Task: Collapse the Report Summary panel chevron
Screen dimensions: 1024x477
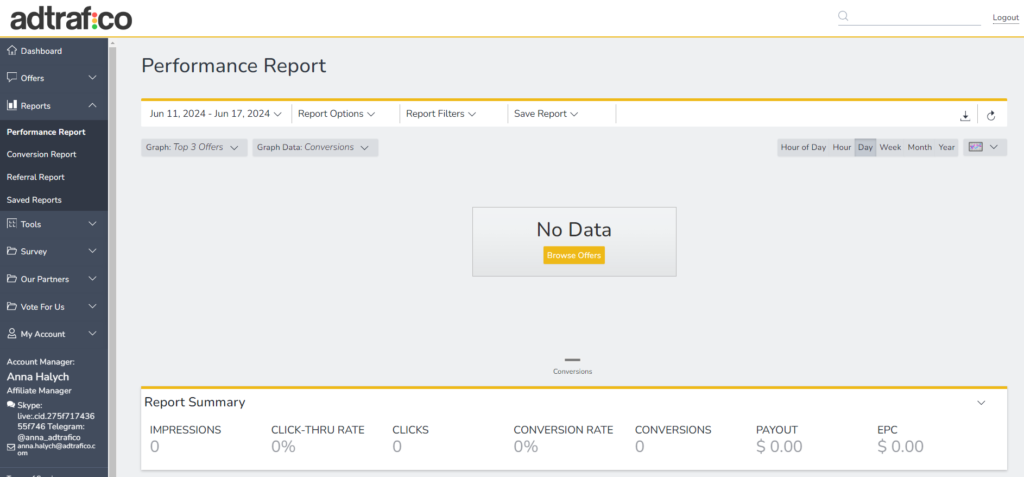Action: 981,403
